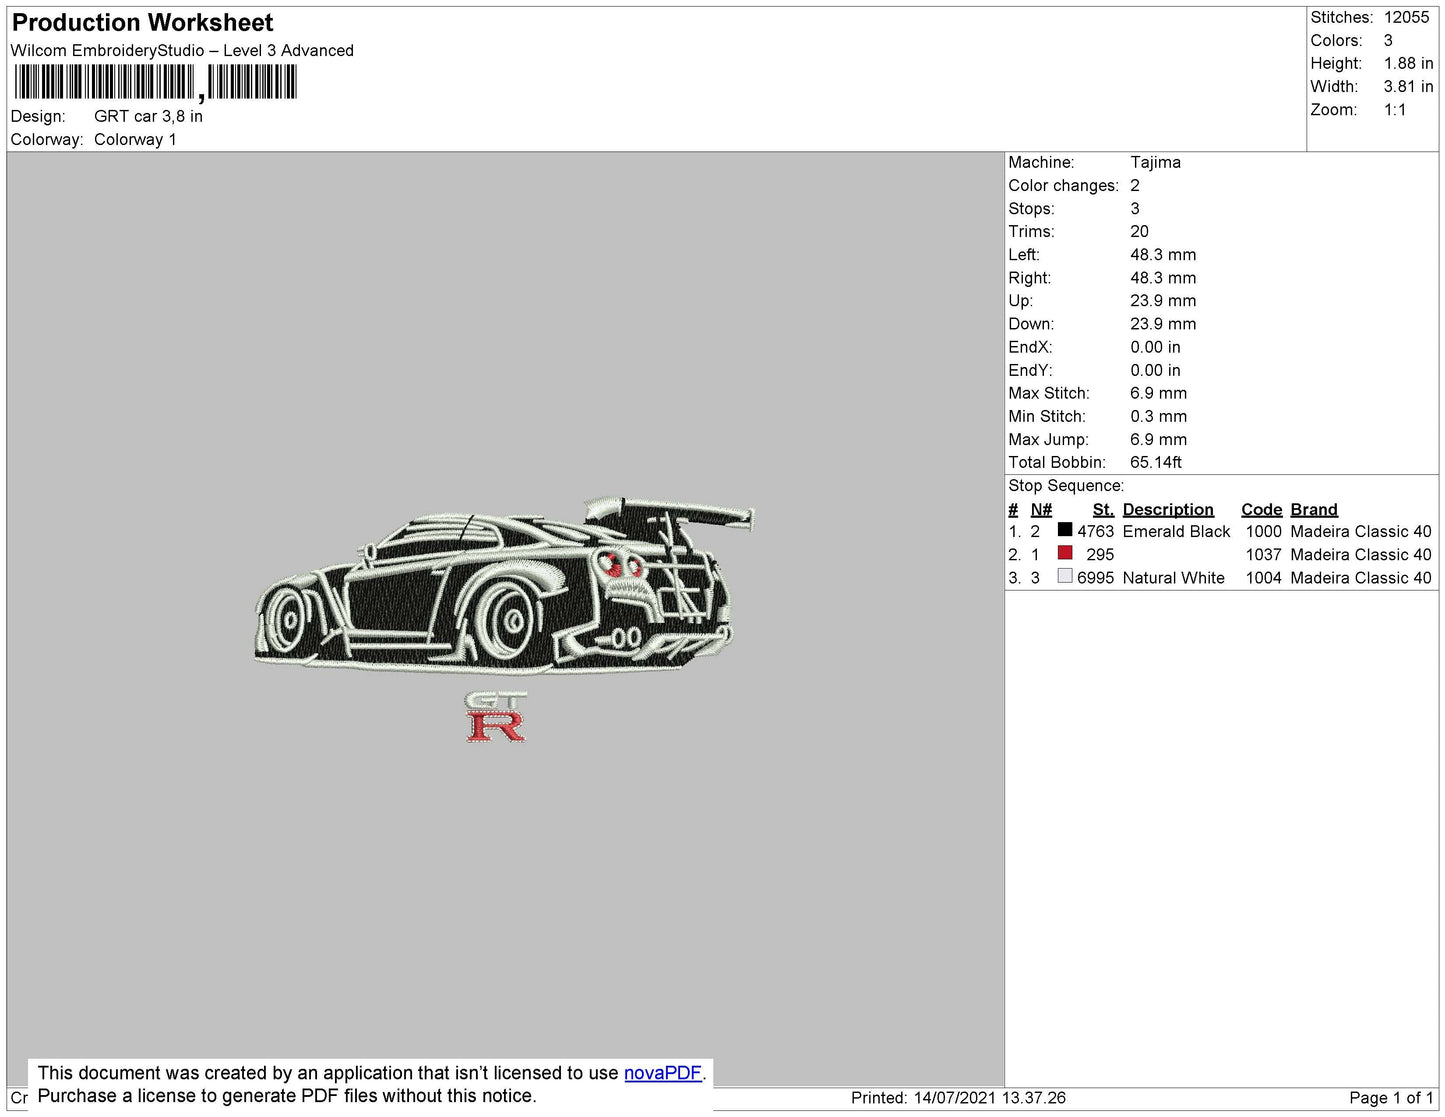Image resolution: width=1445 pixels, height=1117 pixels.
Task: Click the EndX value '0.00 in'
Action: click(1155, 347)
